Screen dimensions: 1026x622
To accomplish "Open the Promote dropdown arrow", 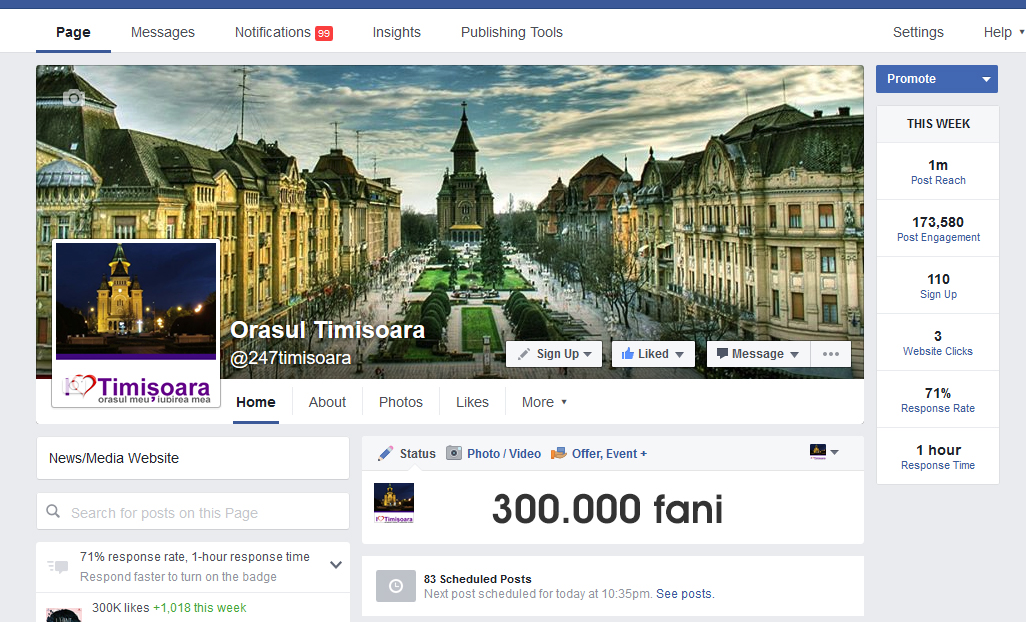I will [x=986, y=79].
